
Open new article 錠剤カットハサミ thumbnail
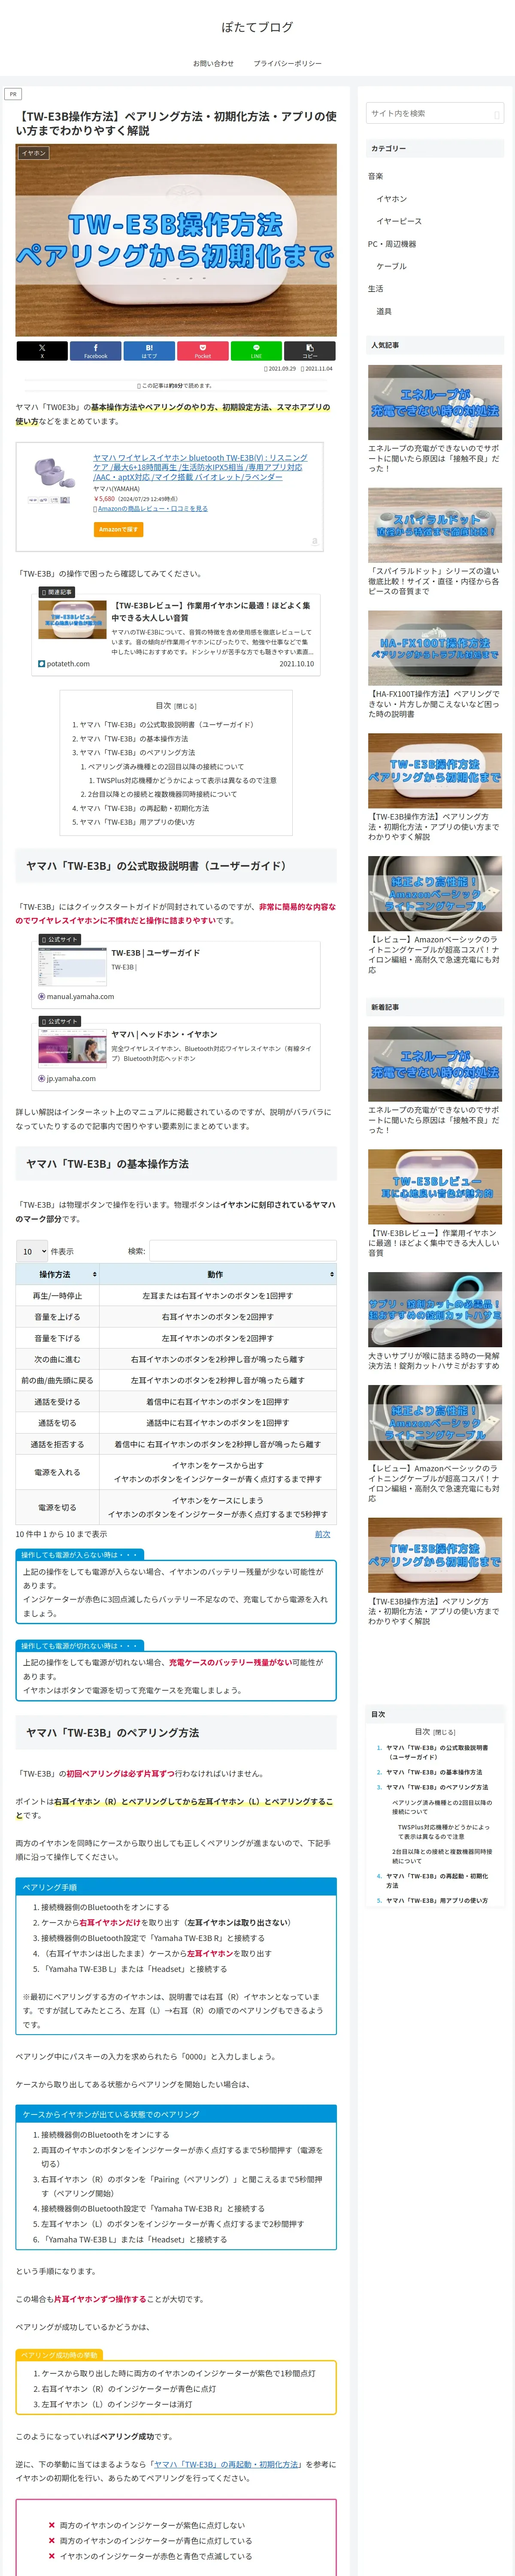coord(435,1310)
